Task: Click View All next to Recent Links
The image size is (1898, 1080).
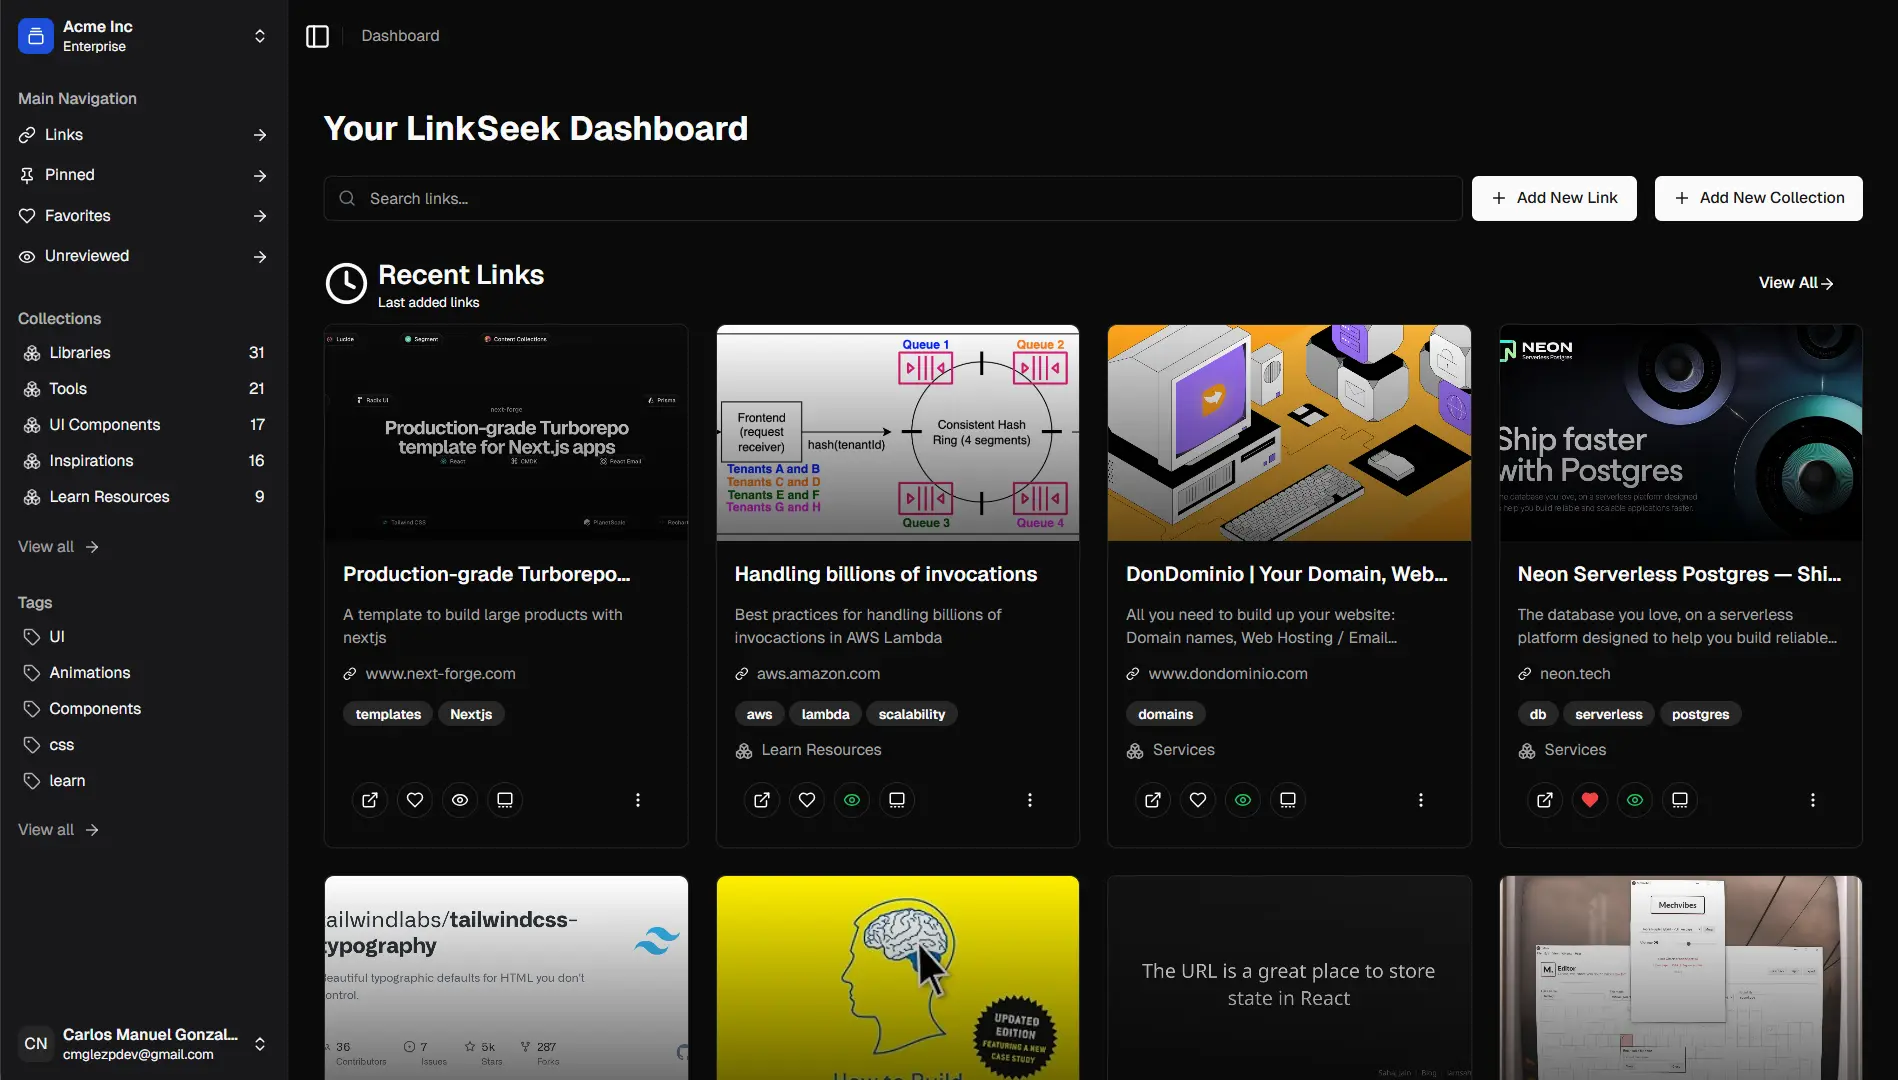Action: (x=1795, y=282)
